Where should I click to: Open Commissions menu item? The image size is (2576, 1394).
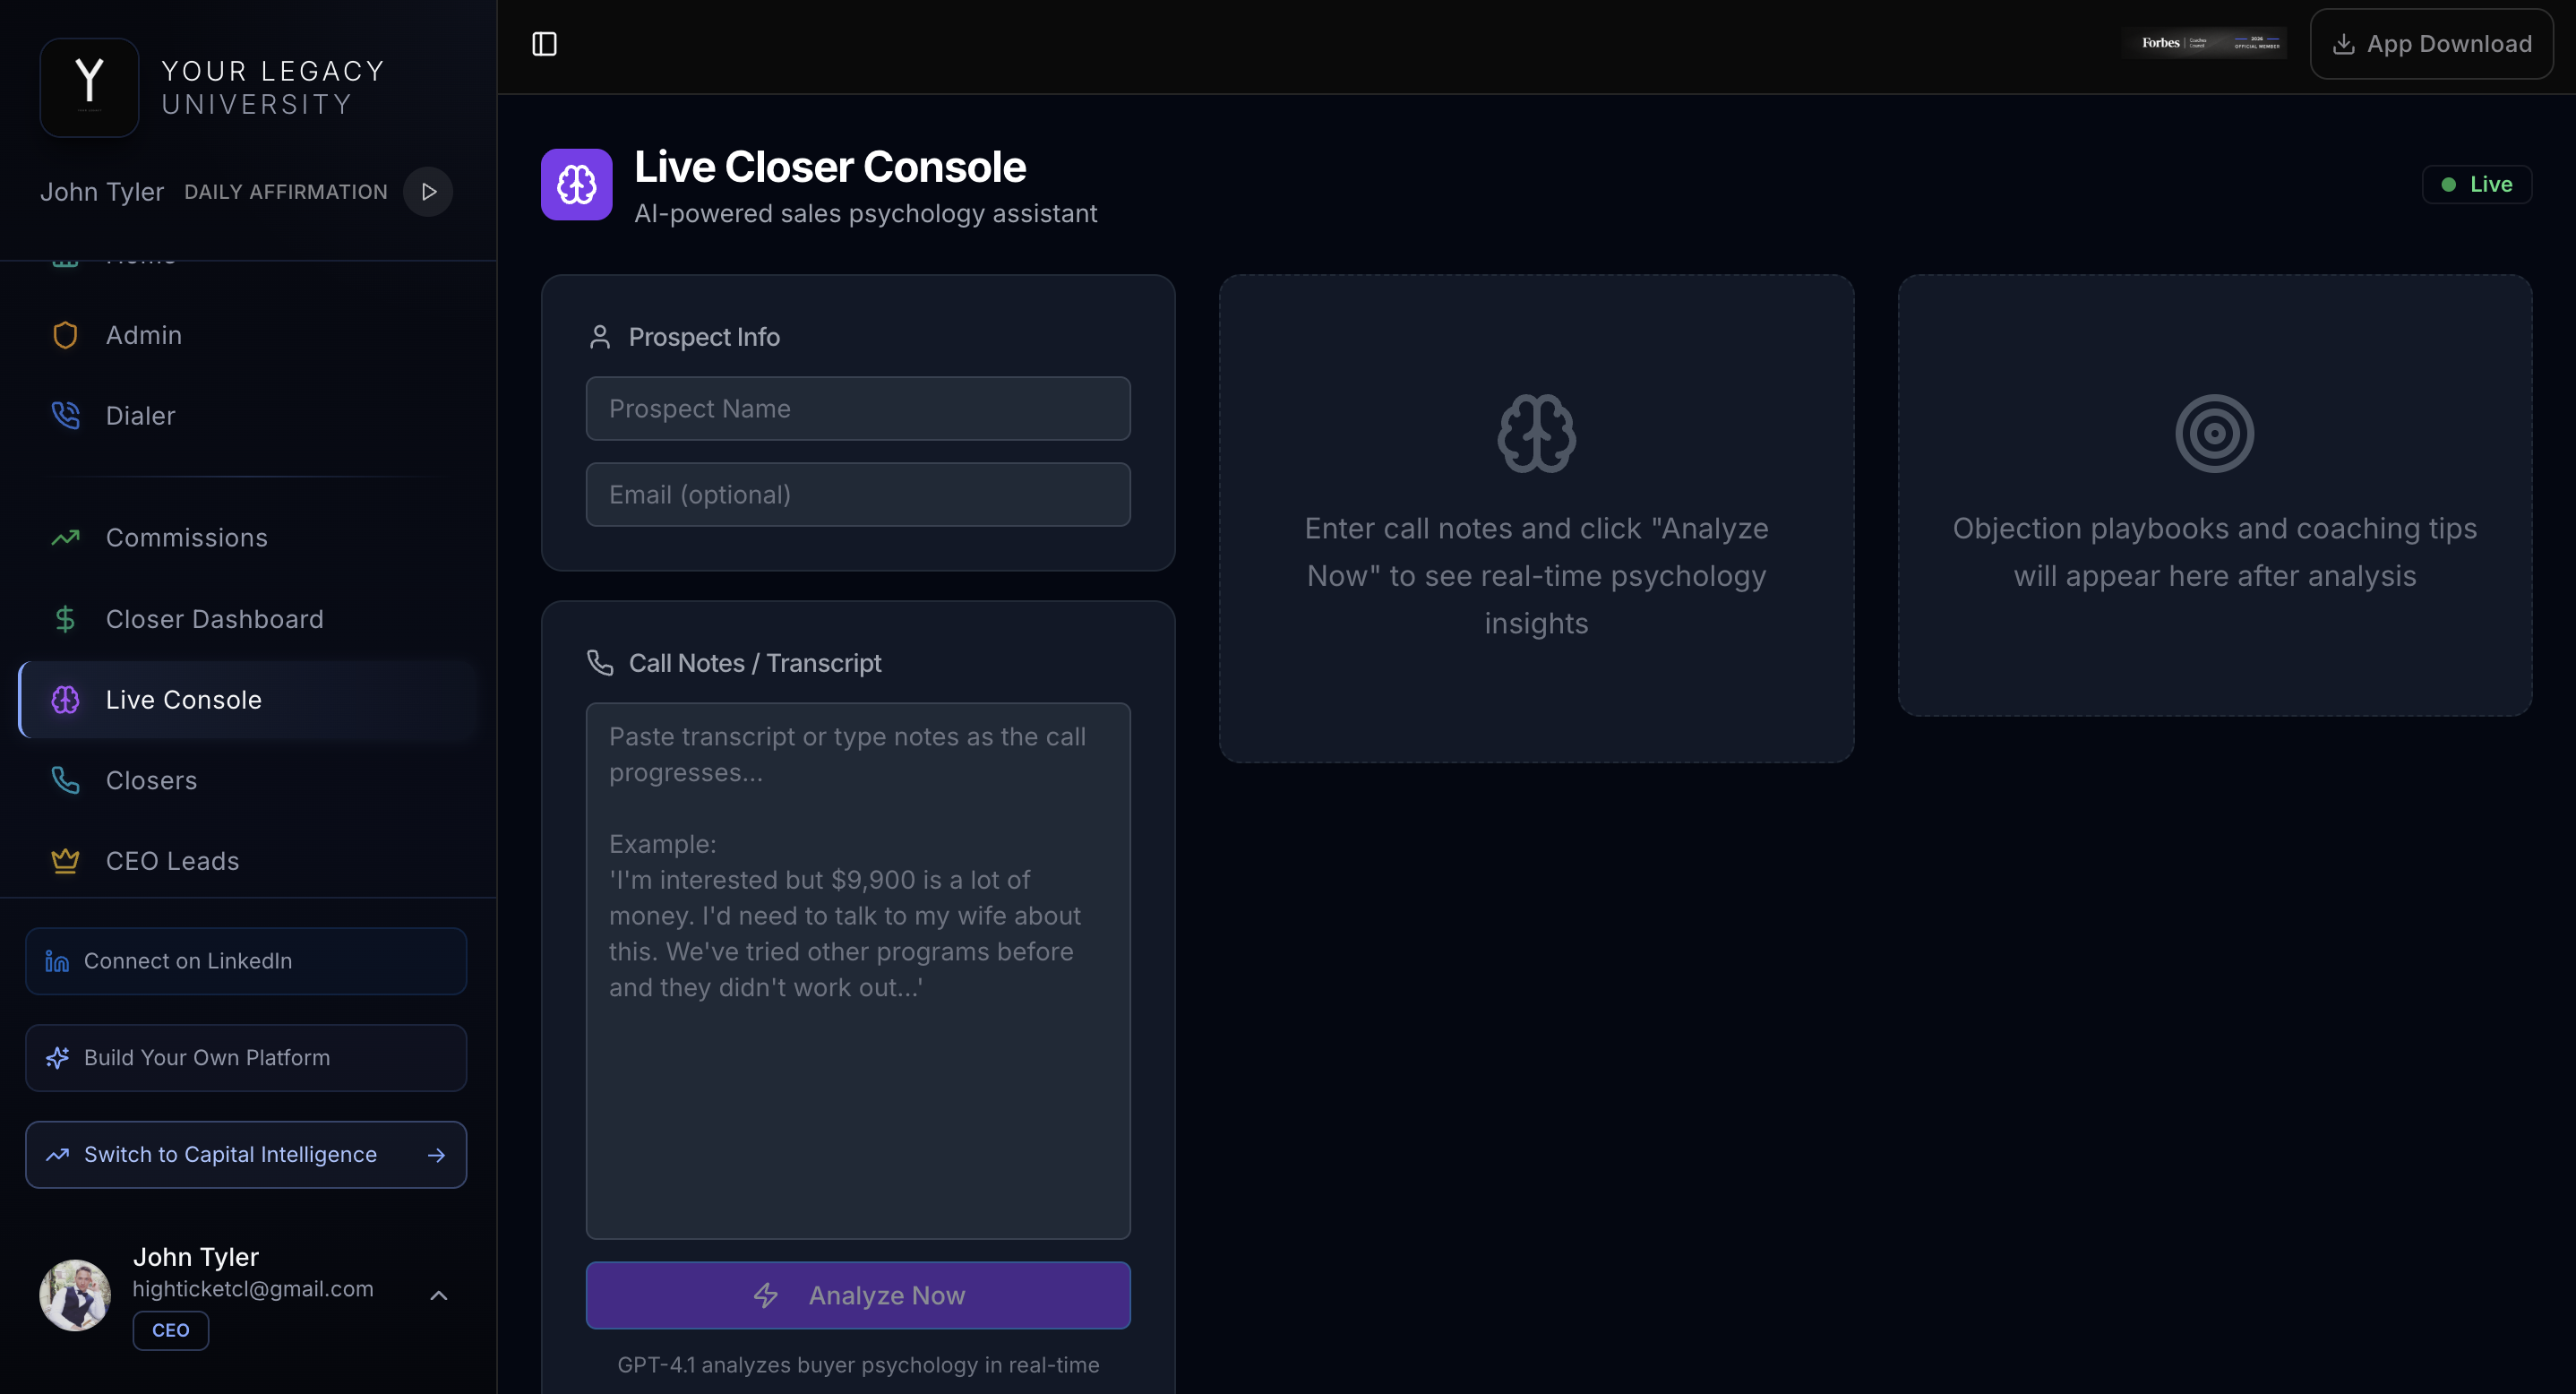(x=187, y=538)
